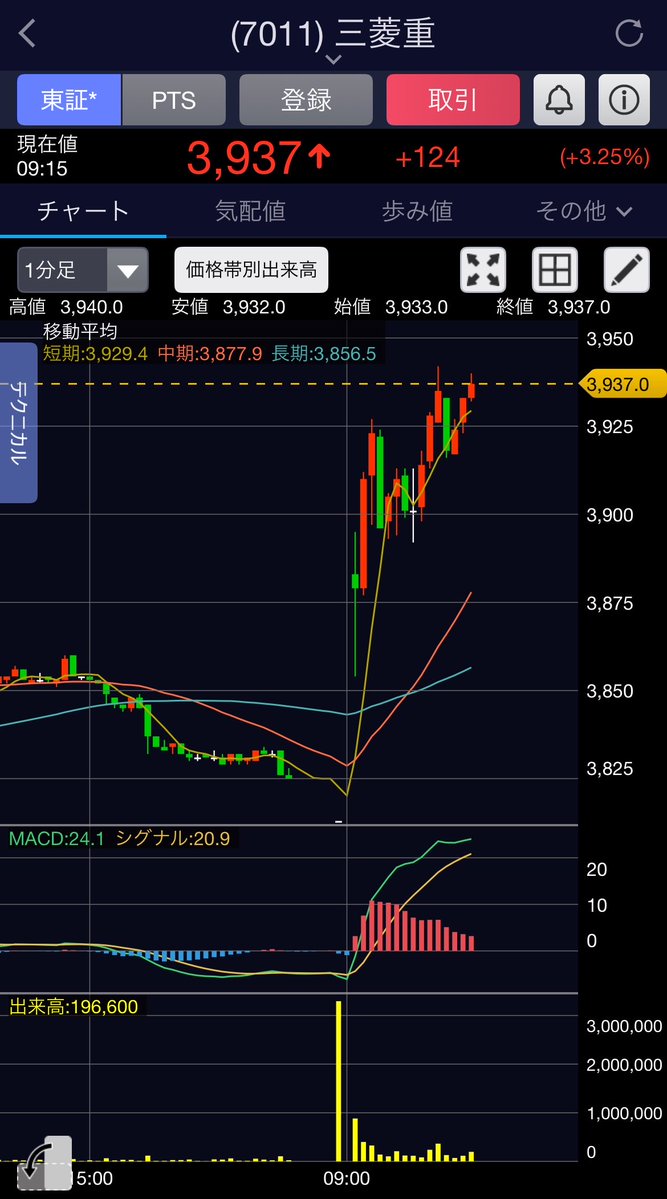Tap the MACD:24.1 label

click(57, 839)
